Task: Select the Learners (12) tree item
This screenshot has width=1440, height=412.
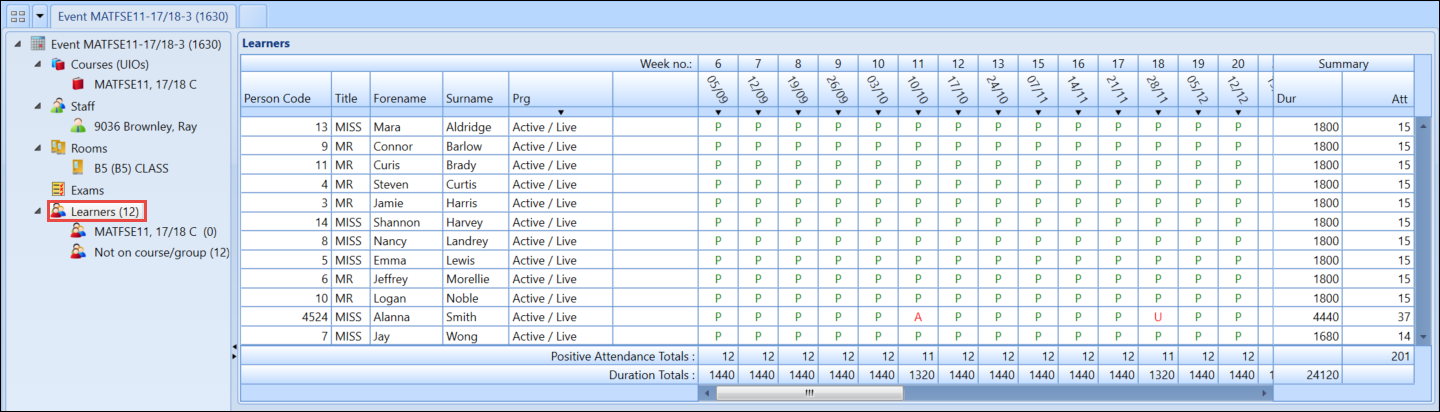Action: [105, 211]
